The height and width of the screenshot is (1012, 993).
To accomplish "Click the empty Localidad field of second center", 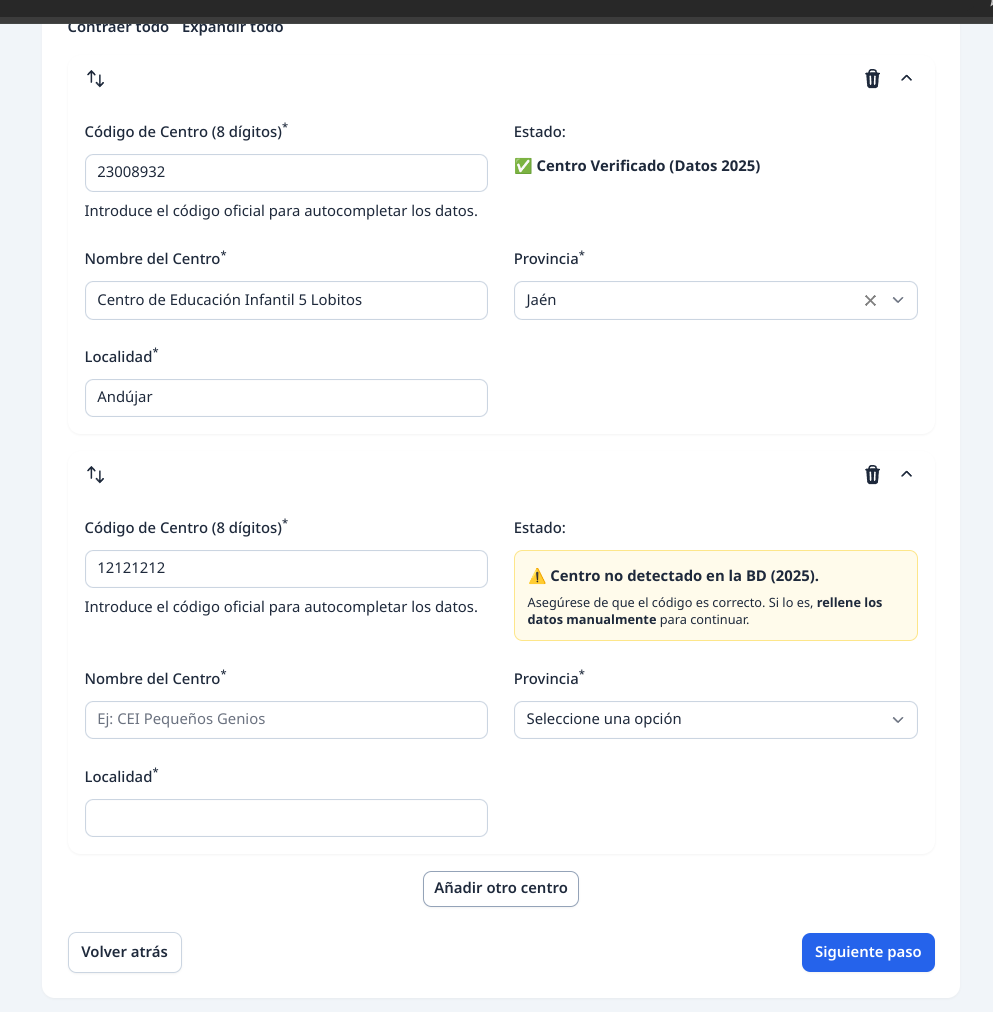I will tap(286, 818).
